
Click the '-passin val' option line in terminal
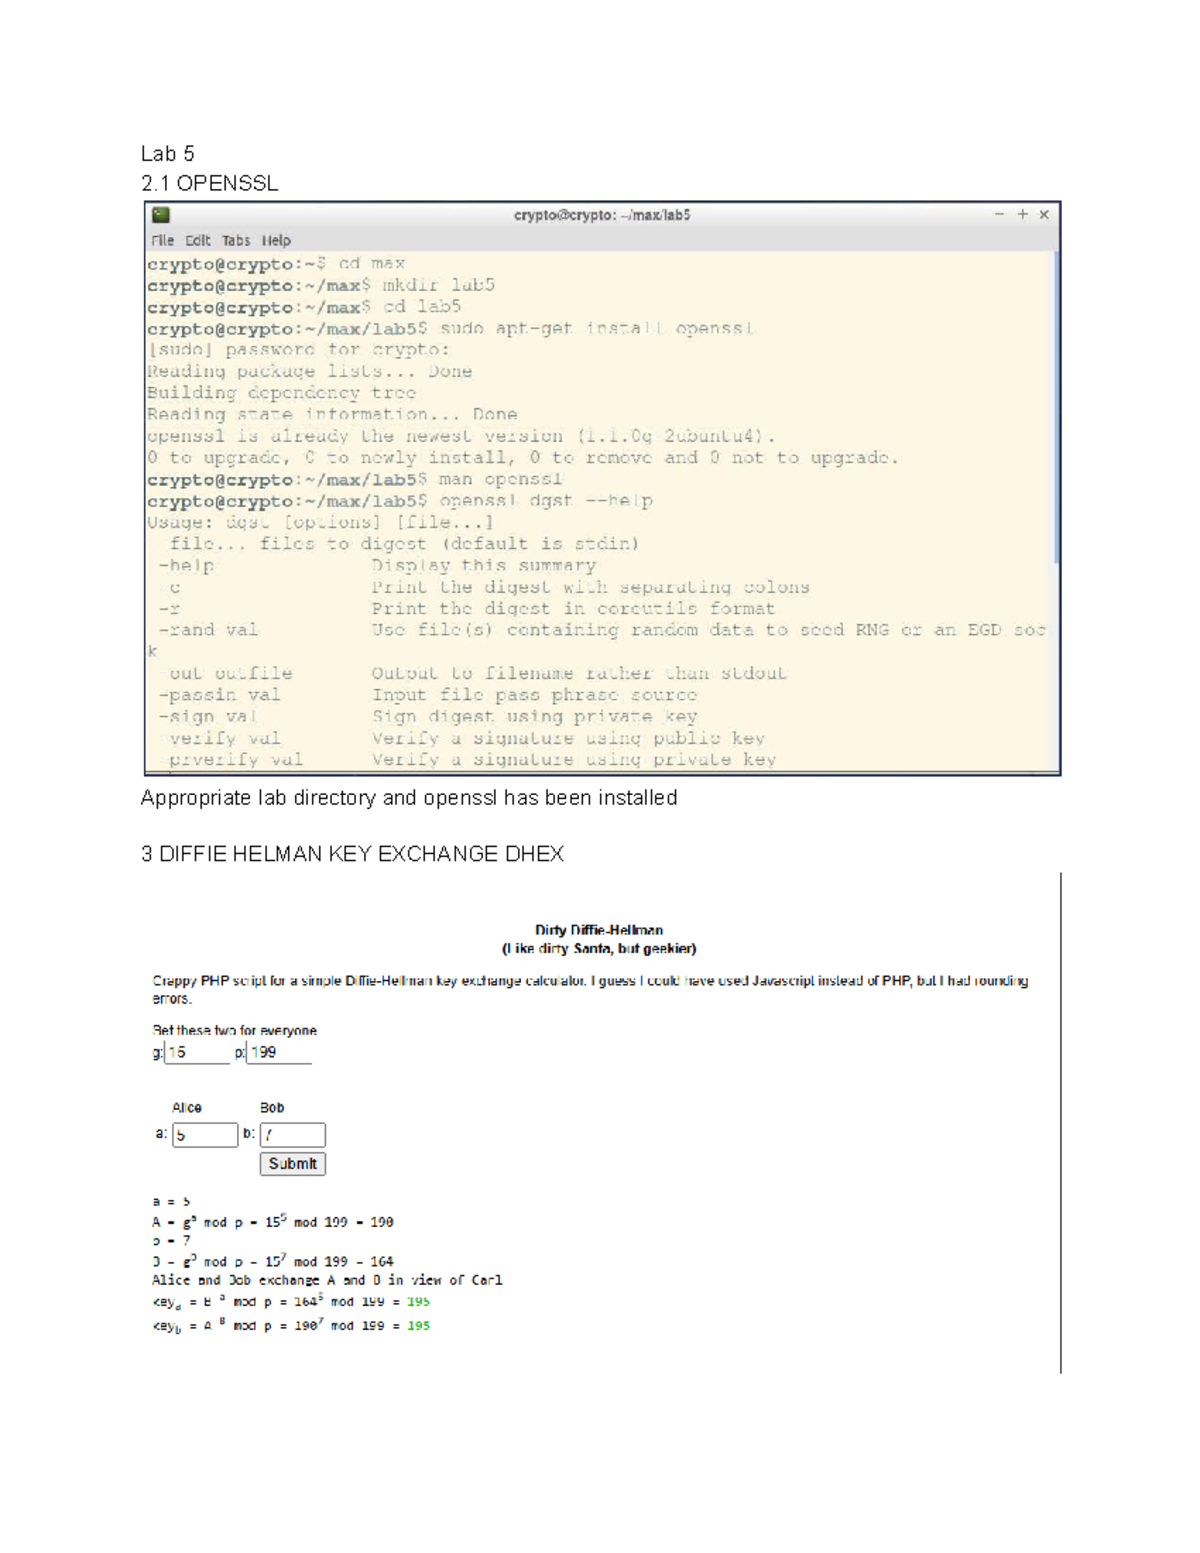pos(428,695)
